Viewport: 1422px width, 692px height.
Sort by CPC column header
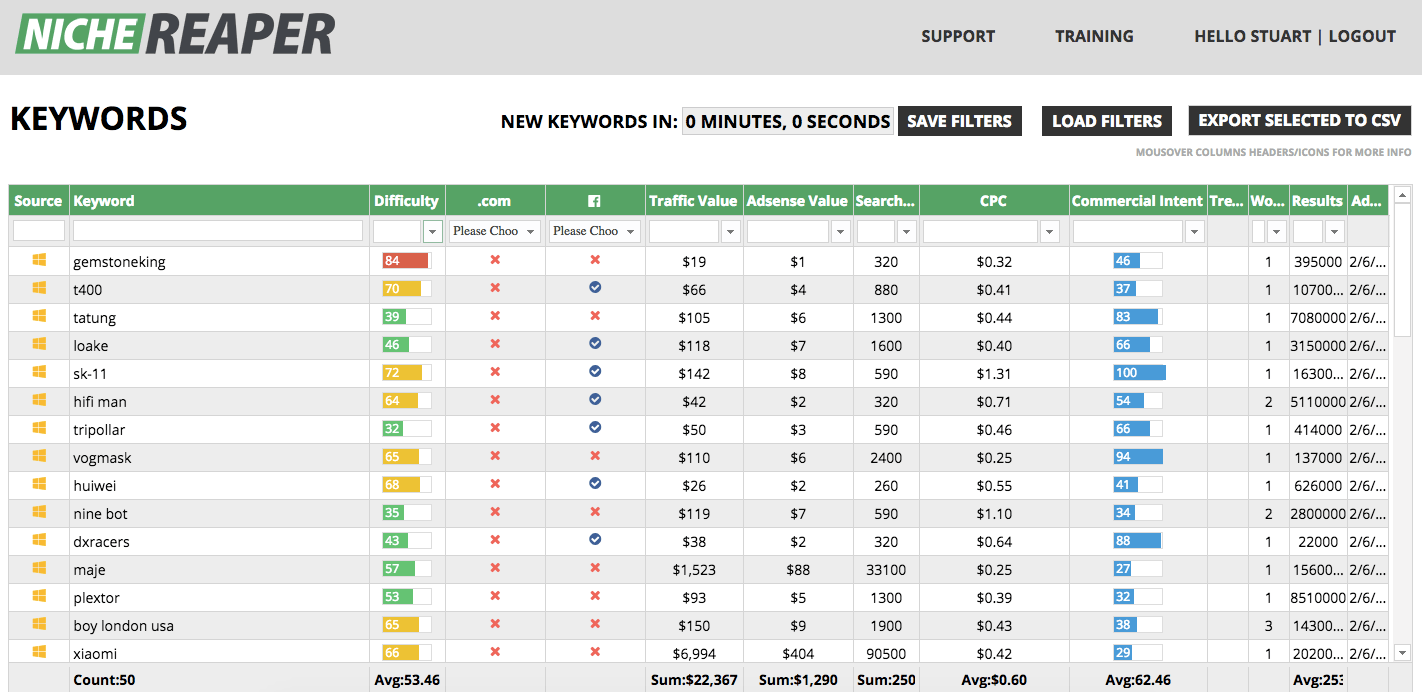pos(993,201)
